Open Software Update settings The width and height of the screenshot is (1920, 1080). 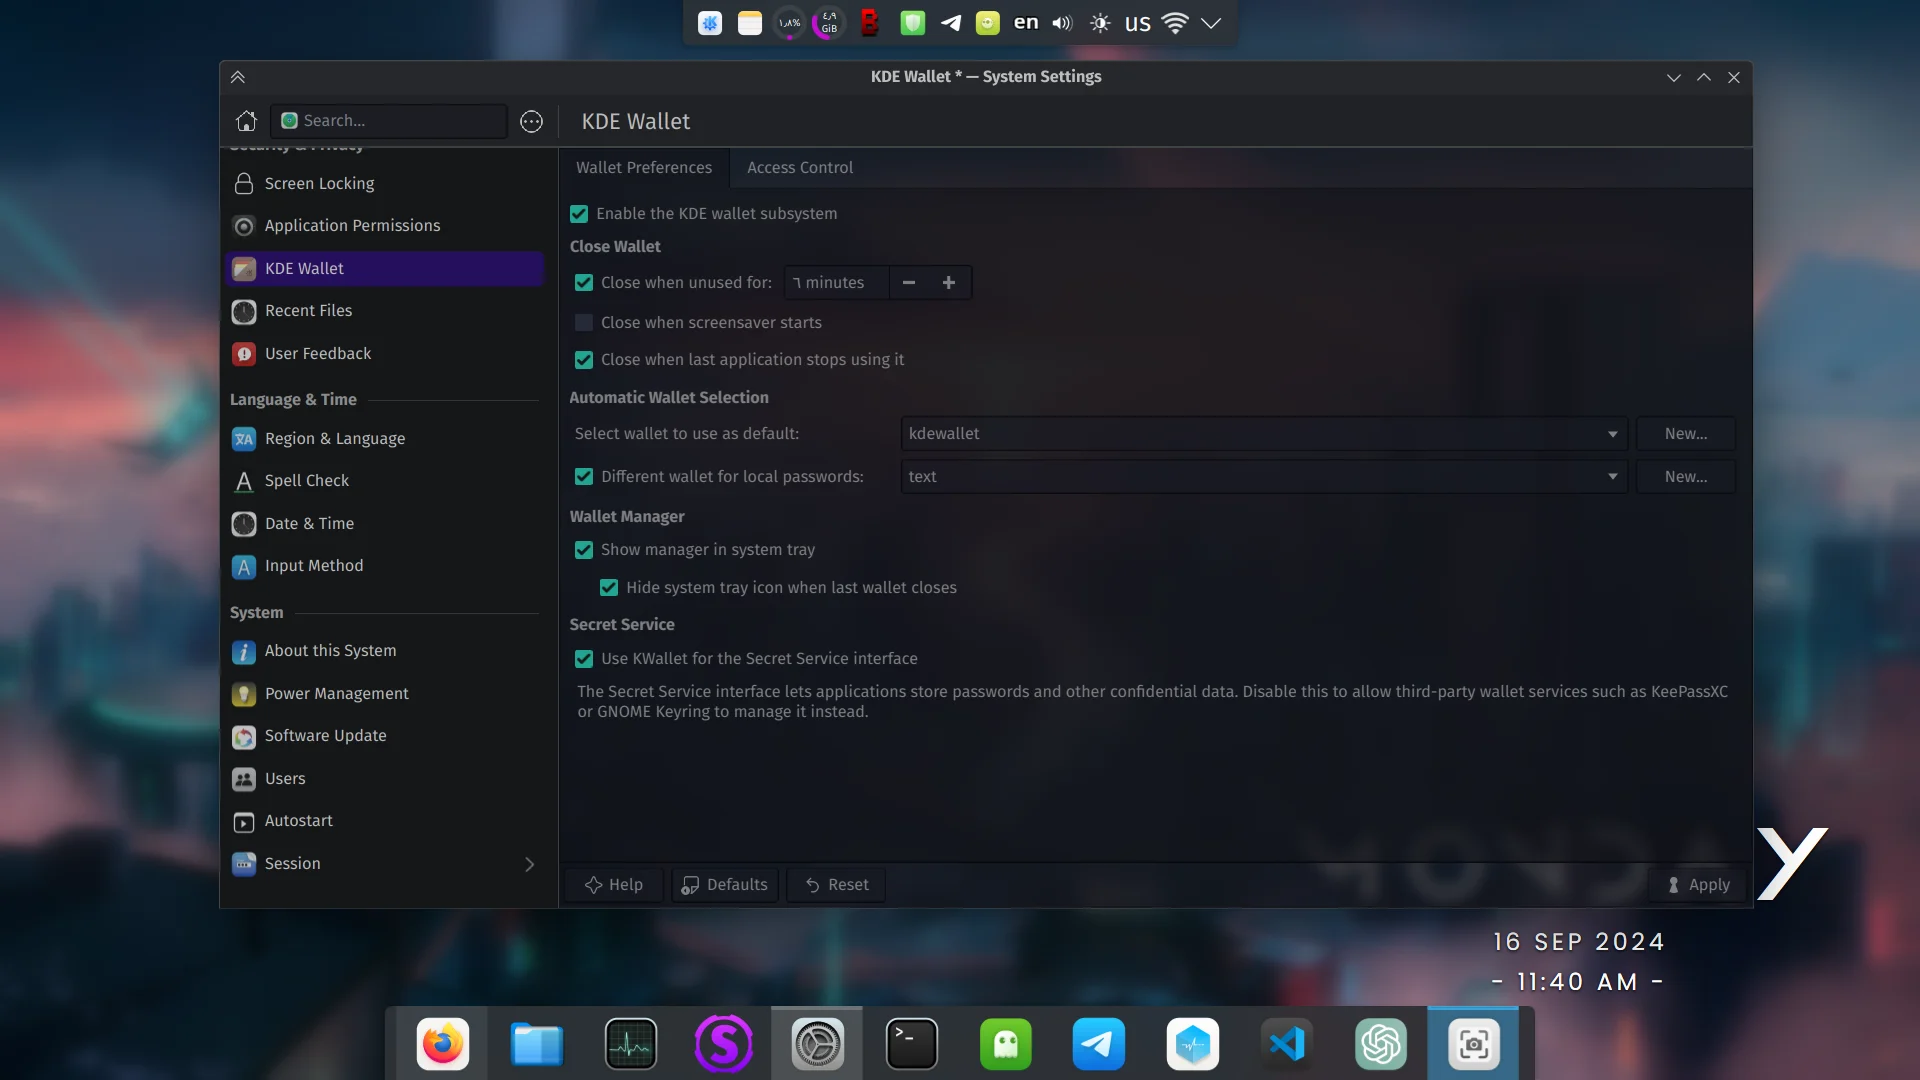(x=384, y=736)
